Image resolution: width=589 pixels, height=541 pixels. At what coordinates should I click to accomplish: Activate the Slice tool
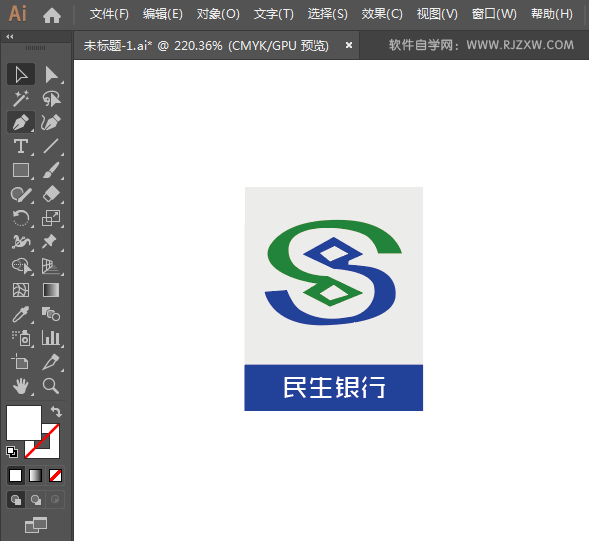pyautogui.click(x=51, y=362)
